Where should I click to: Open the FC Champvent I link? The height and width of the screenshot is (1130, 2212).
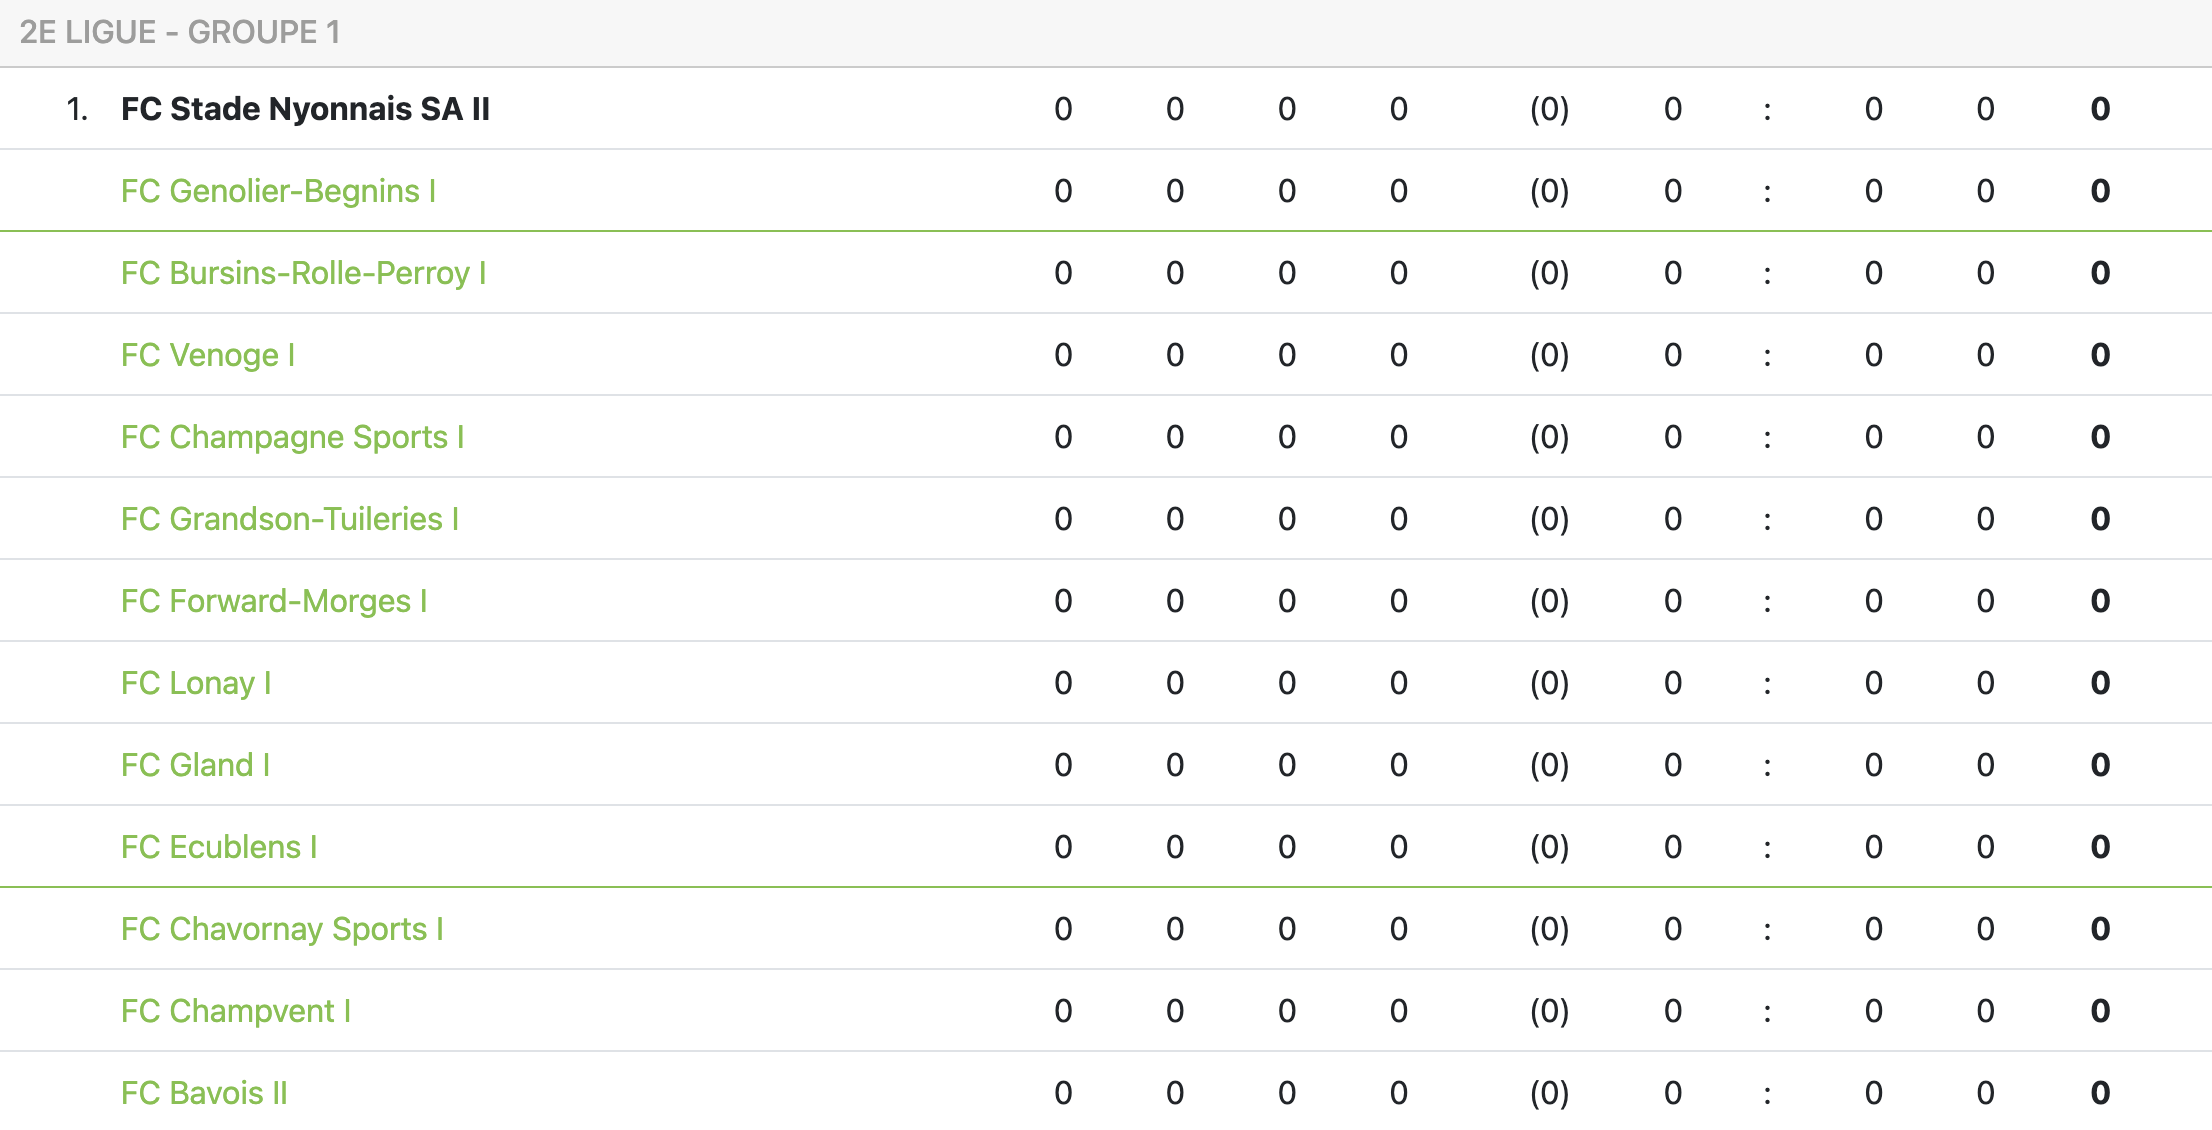236,1011
